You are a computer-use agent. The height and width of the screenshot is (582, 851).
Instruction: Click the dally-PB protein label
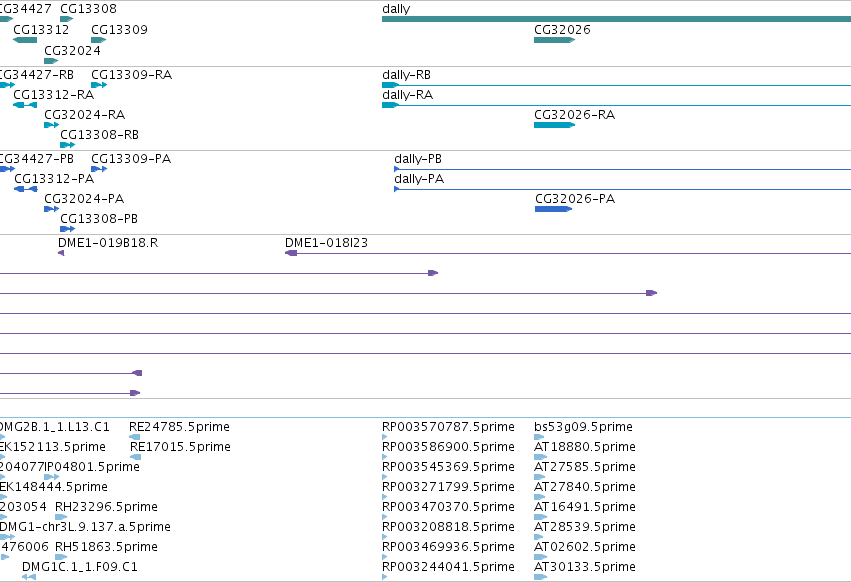point(418,159)
